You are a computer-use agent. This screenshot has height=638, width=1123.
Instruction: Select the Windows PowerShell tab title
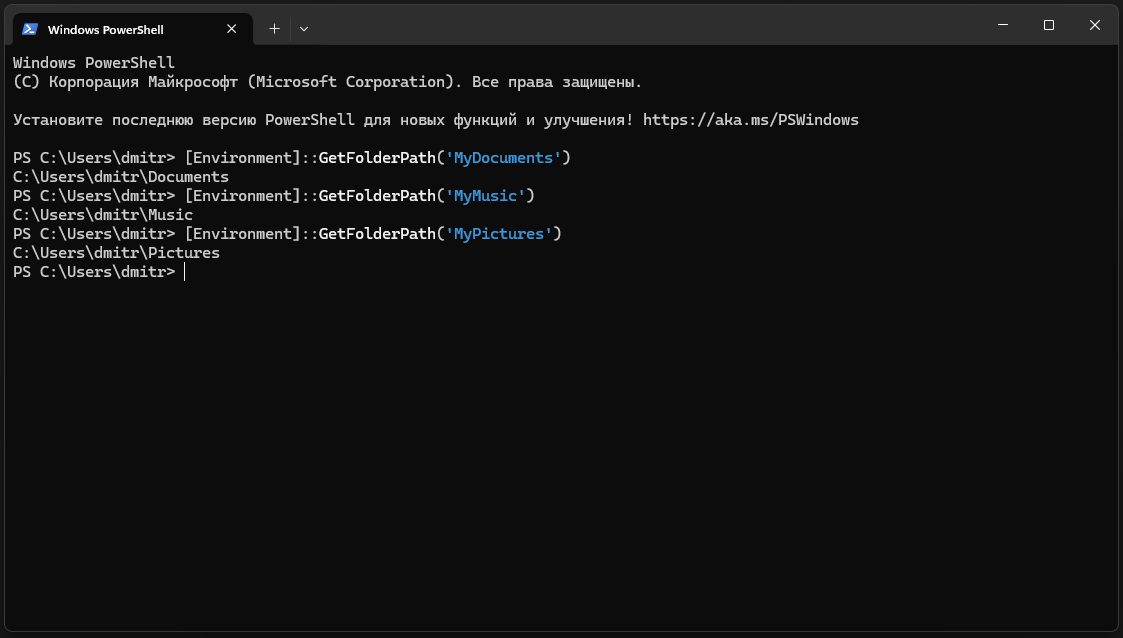click(x=105, y=30)
